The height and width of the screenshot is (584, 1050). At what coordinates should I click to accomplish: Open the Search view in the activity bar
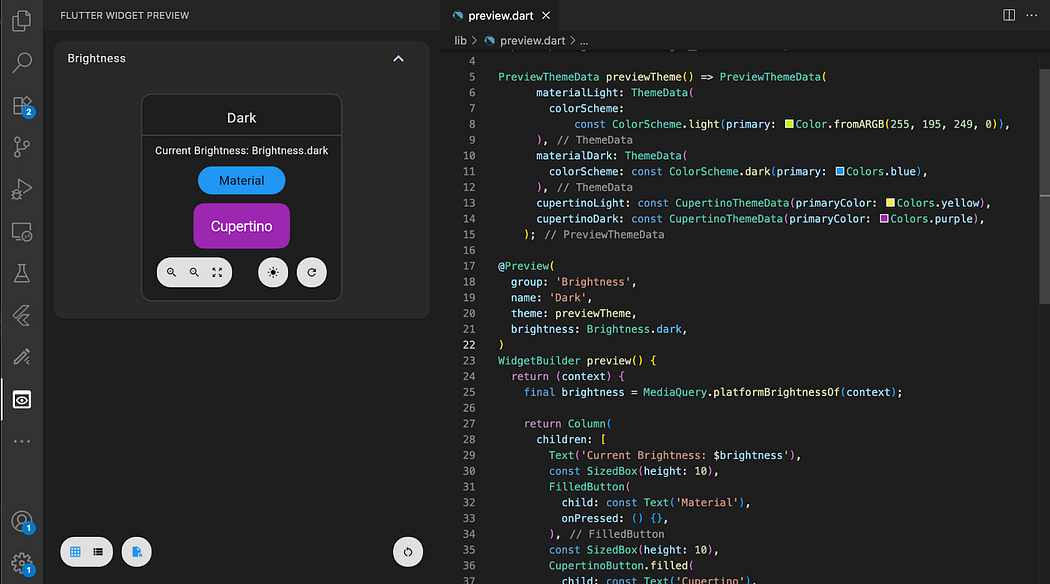point(22,62)
